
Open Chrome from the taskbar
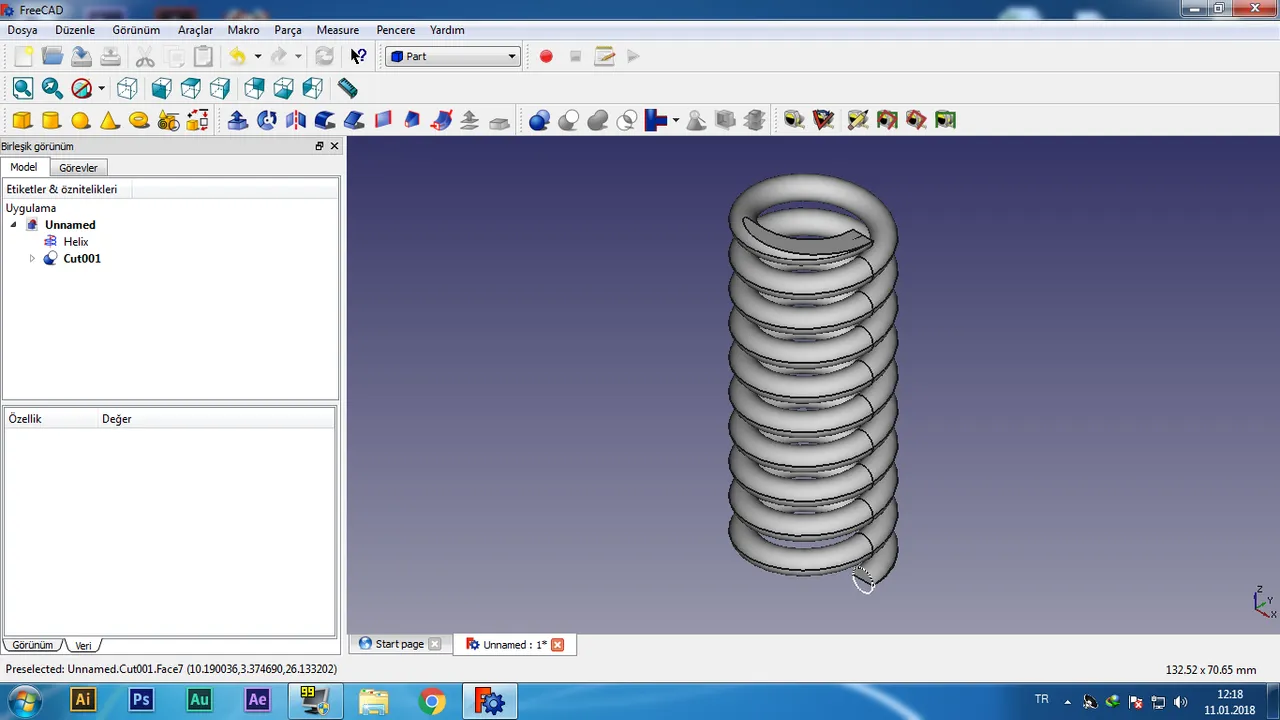click(x=432, y=701)
